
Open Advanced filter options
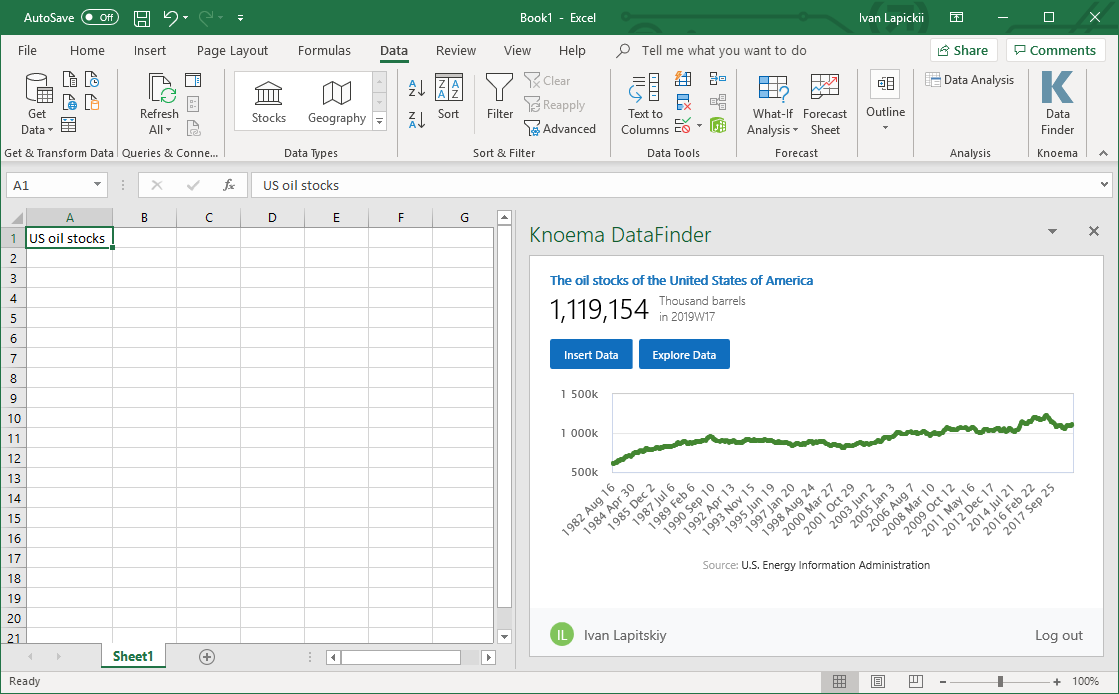coord(560,129)
